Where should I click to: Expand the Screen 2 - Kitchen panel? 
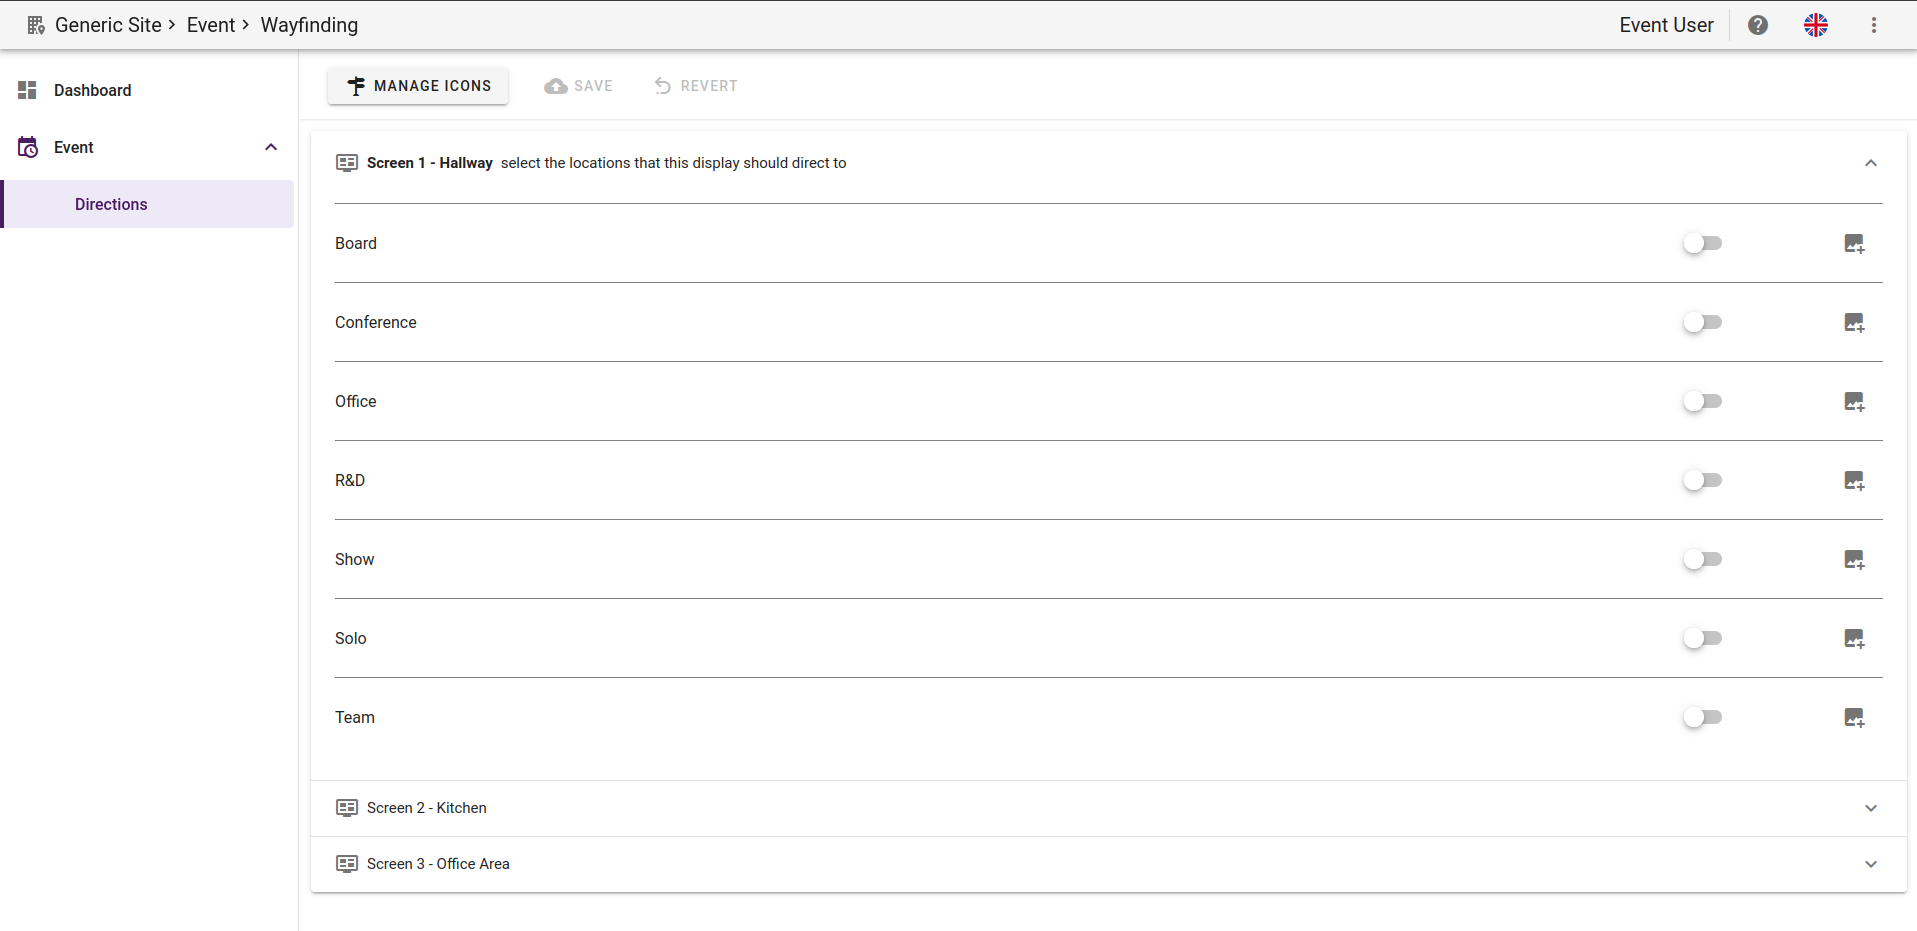click(1870, 808)
